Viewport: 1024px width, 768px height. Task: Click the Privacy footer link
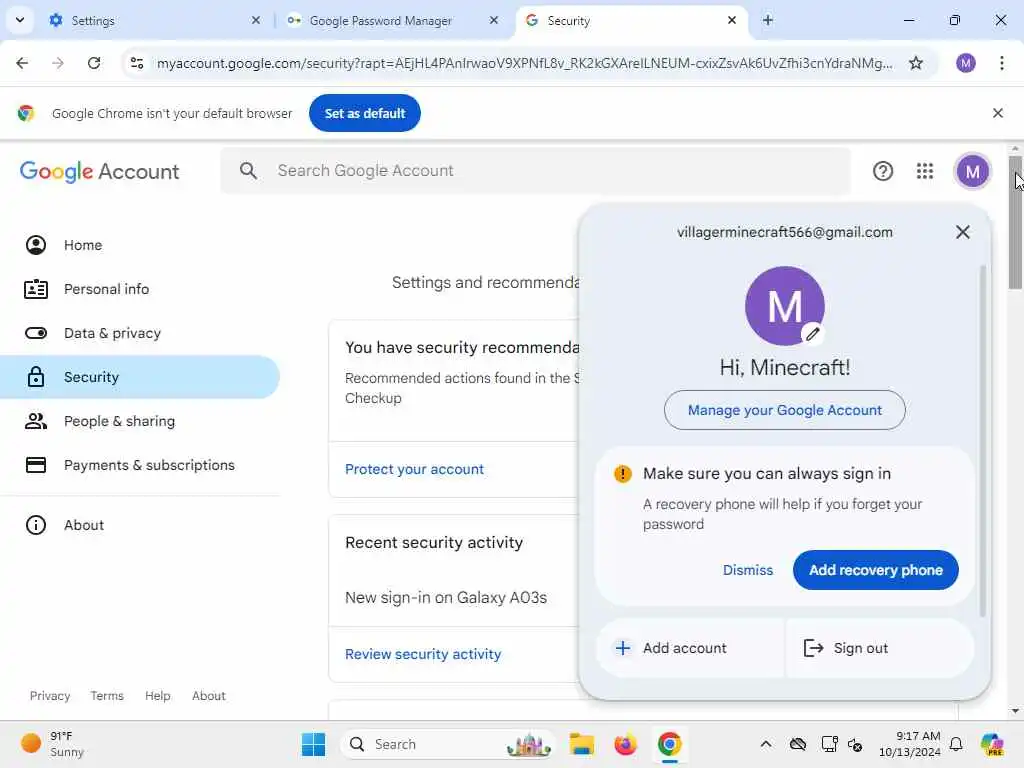50,696
